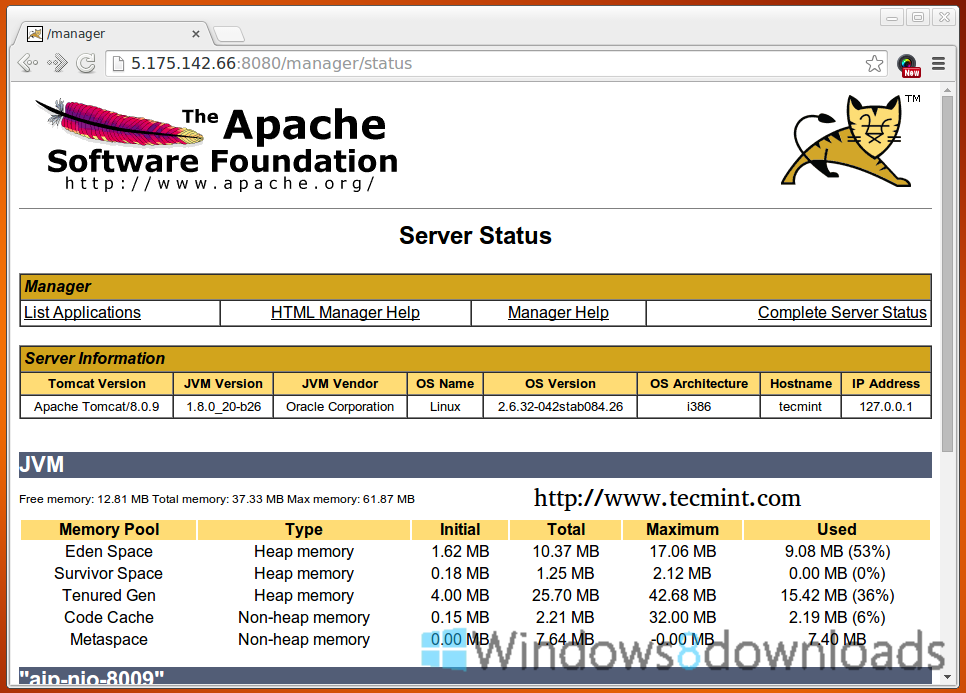Click the 9.08 MB (53%) used value

coord(837,551)
